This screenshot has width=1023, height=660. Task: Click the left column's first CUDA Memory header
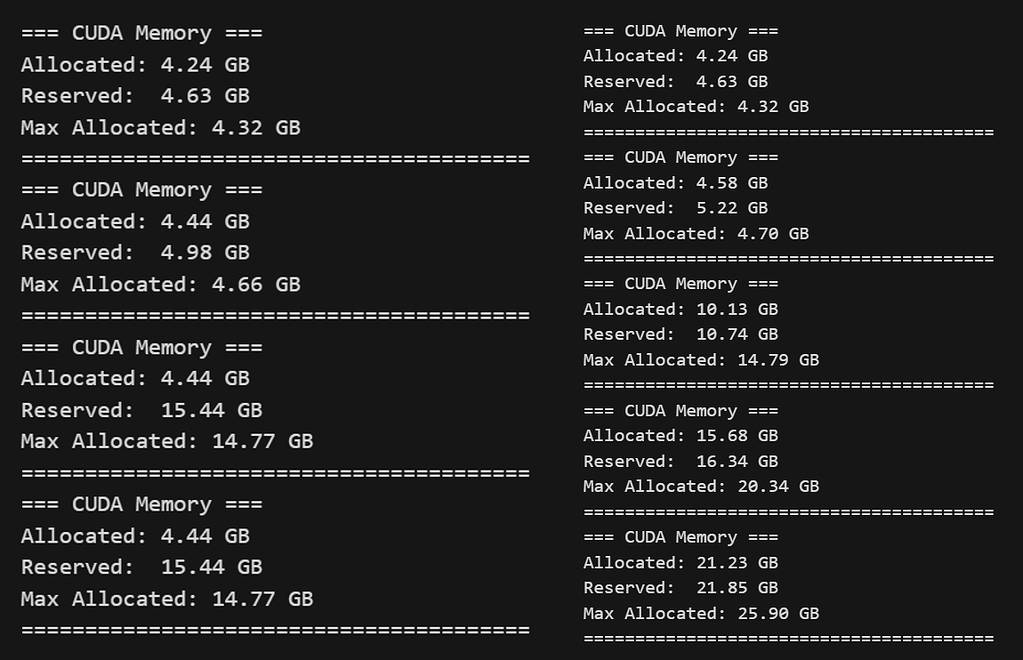tap(142, 33)
